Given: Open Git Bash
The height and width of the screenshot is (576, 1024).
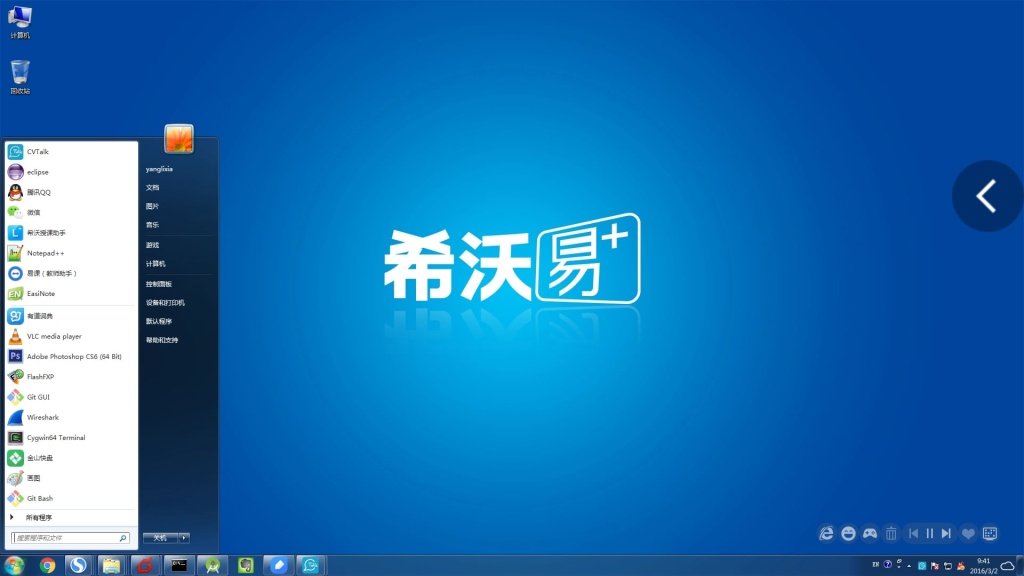Looking at the screenshot, I should click(x=71, y=498).
